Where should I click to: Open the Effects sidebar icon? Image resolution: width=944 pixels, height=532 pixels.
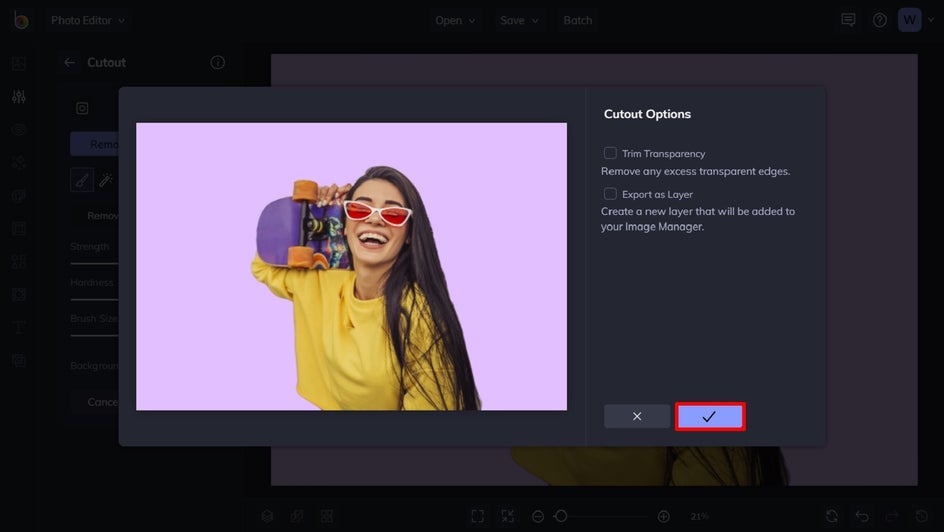pyautogui.click(x=19, y=162)
